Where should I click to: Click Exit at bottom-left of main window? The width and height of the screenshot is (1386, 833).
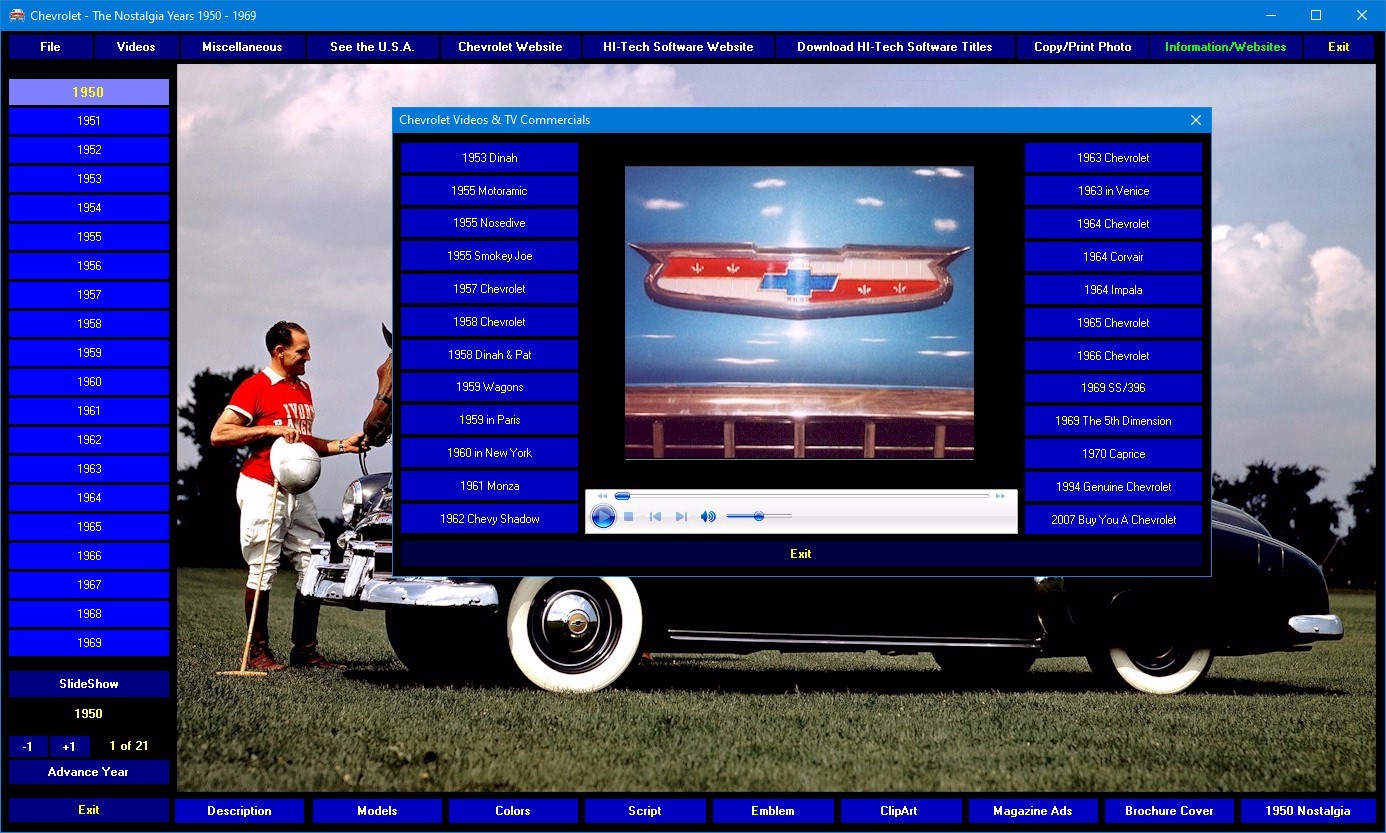(89, 810)
